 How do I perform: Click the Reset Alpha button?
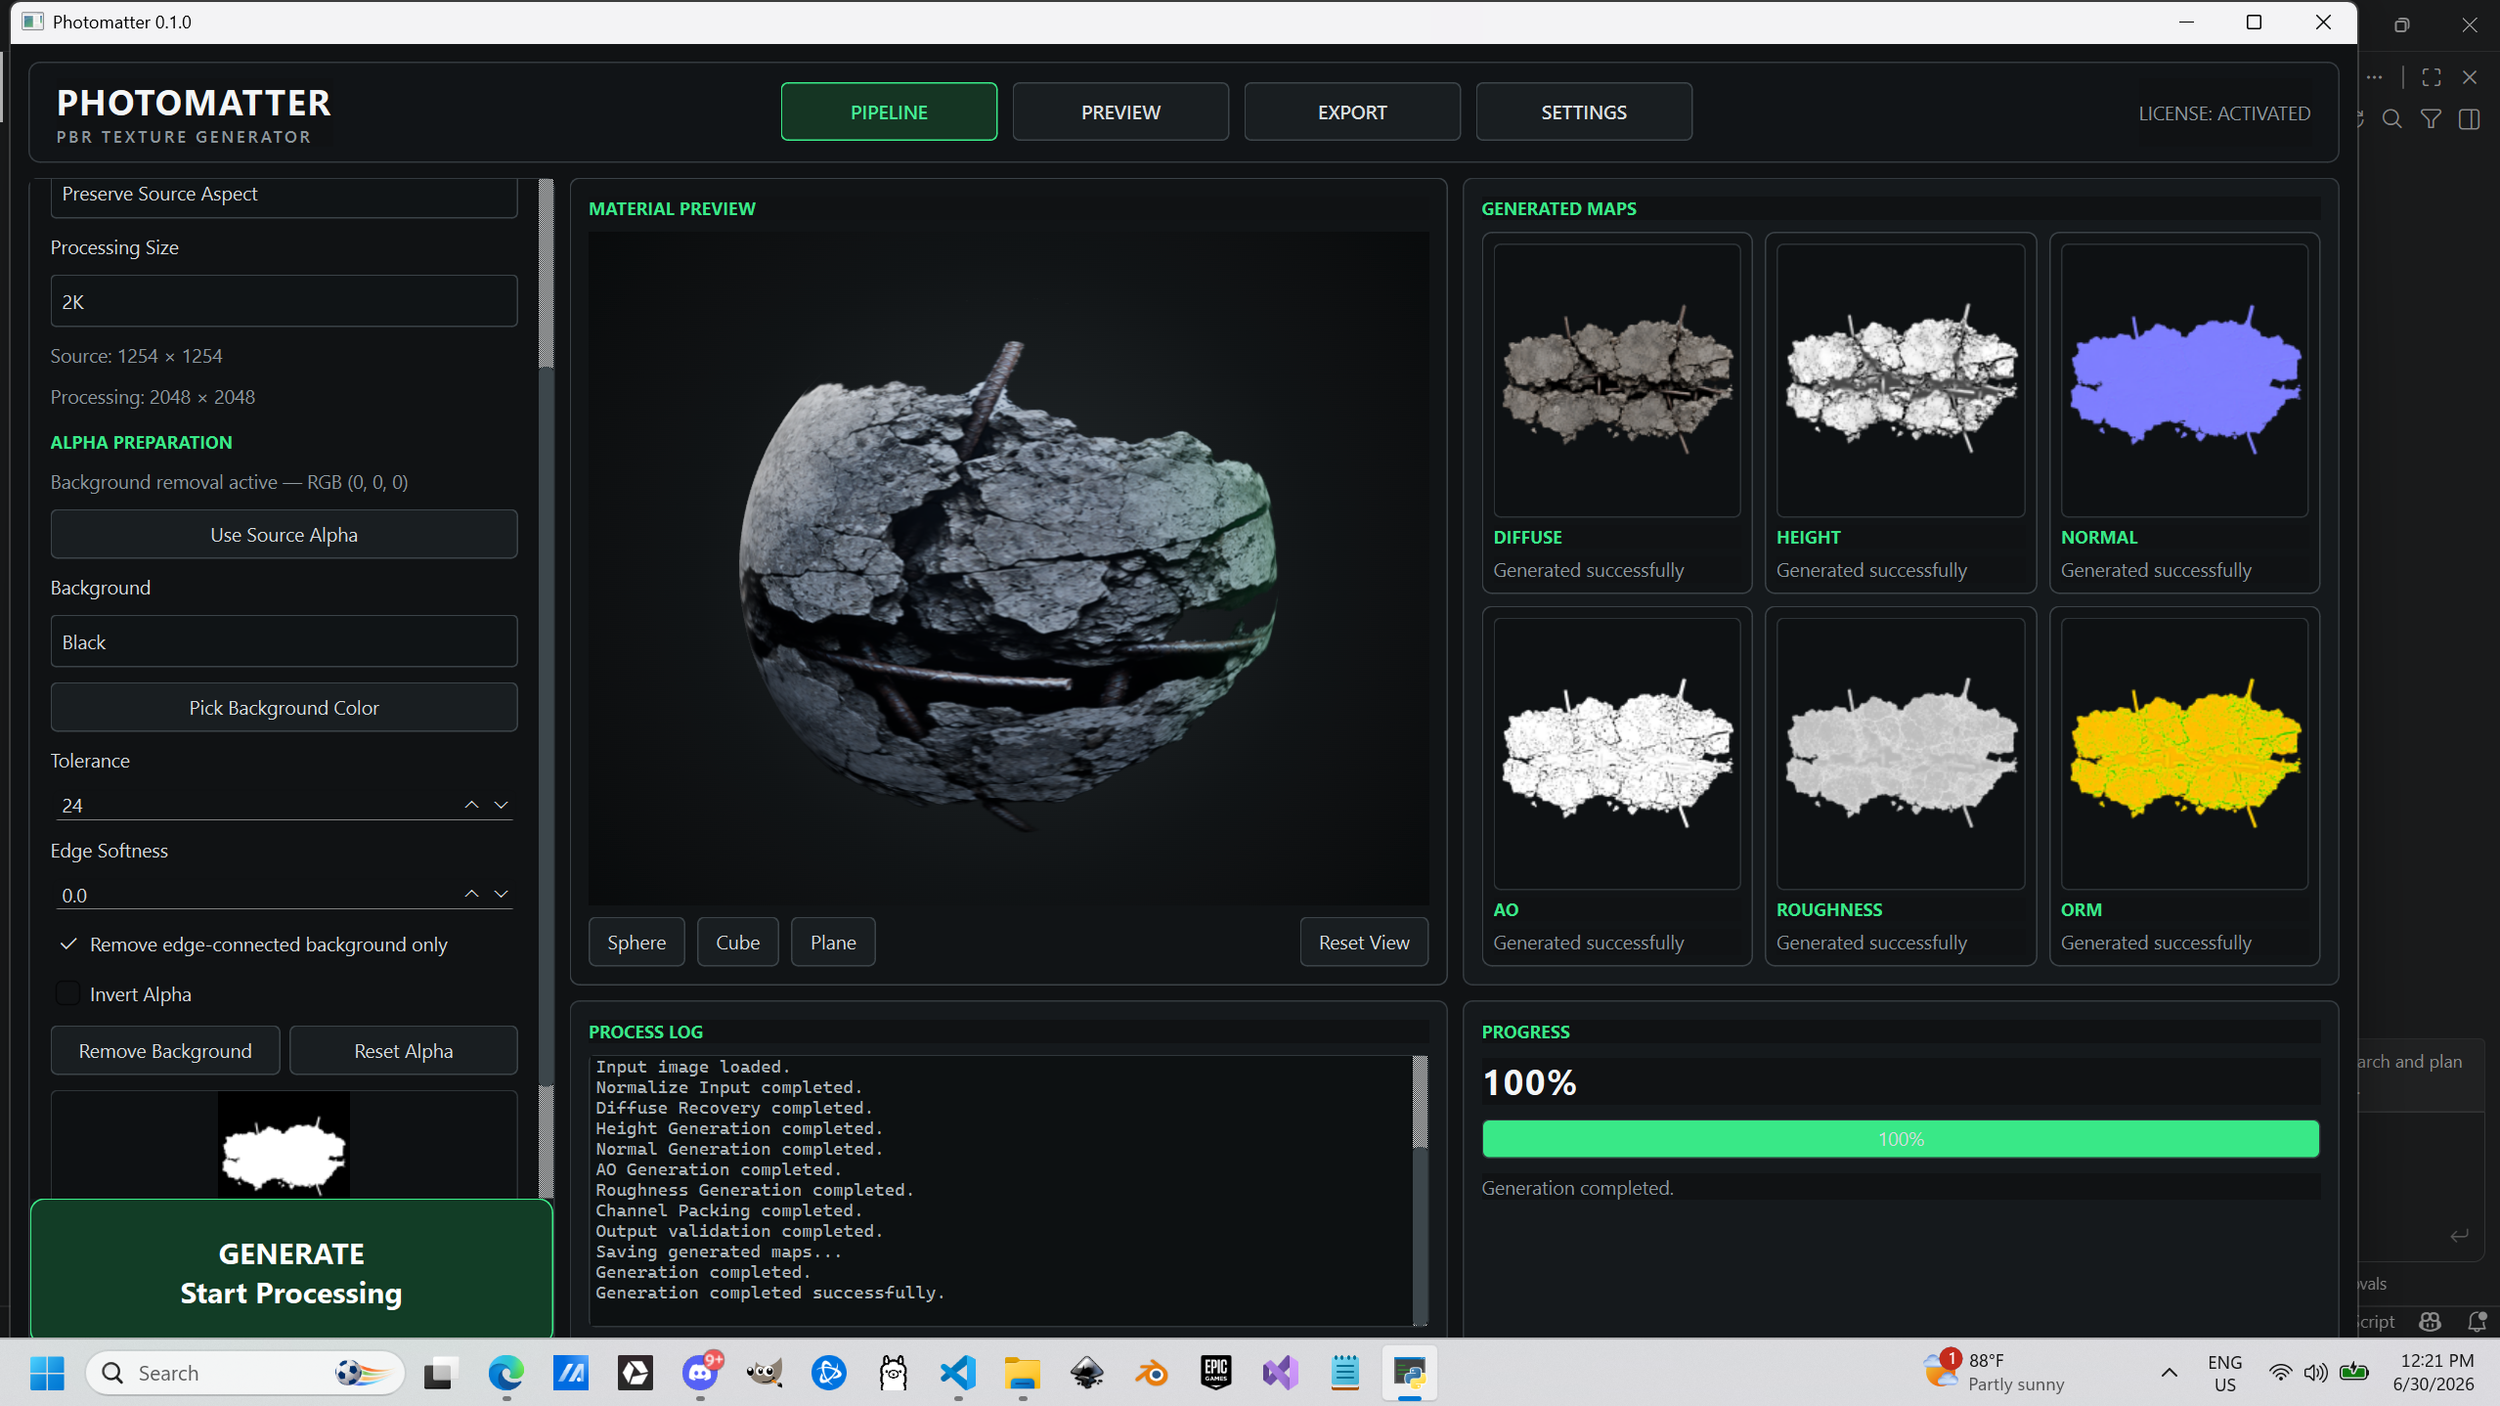coord(403,1050)
